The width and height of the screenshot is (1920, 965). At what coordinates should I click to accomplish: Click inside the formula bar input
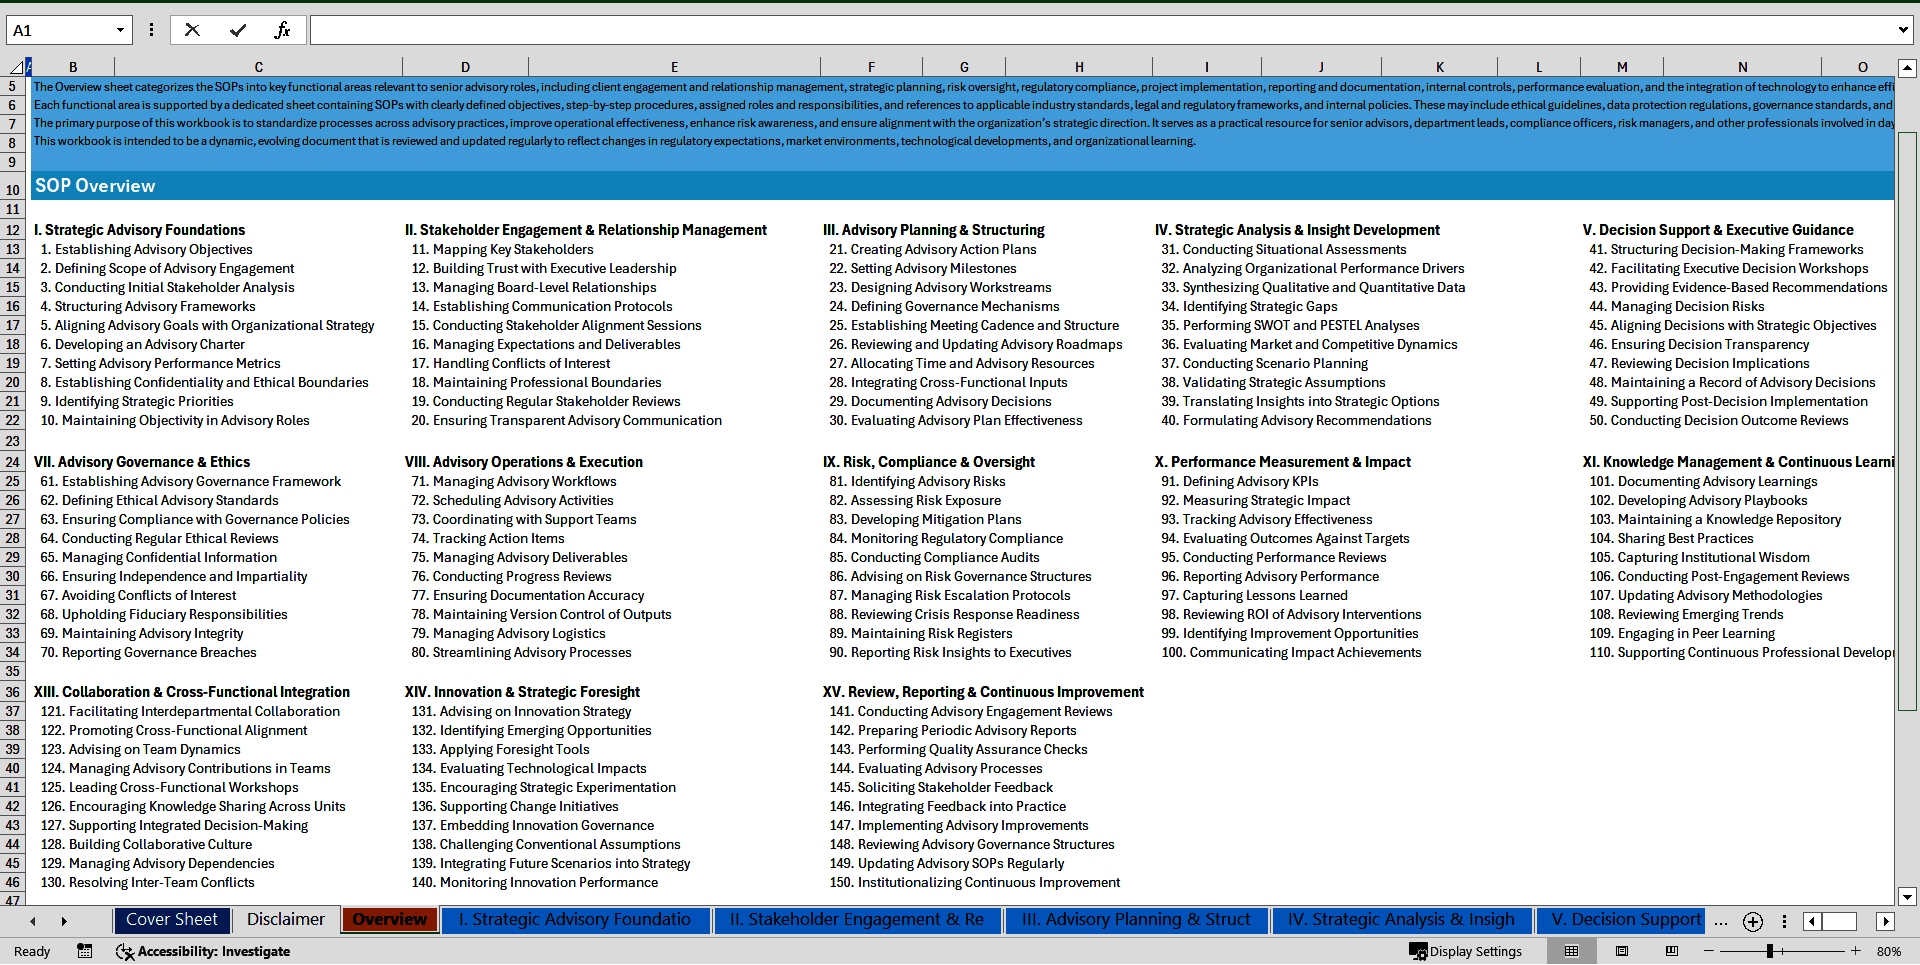tap(1100, 30)
